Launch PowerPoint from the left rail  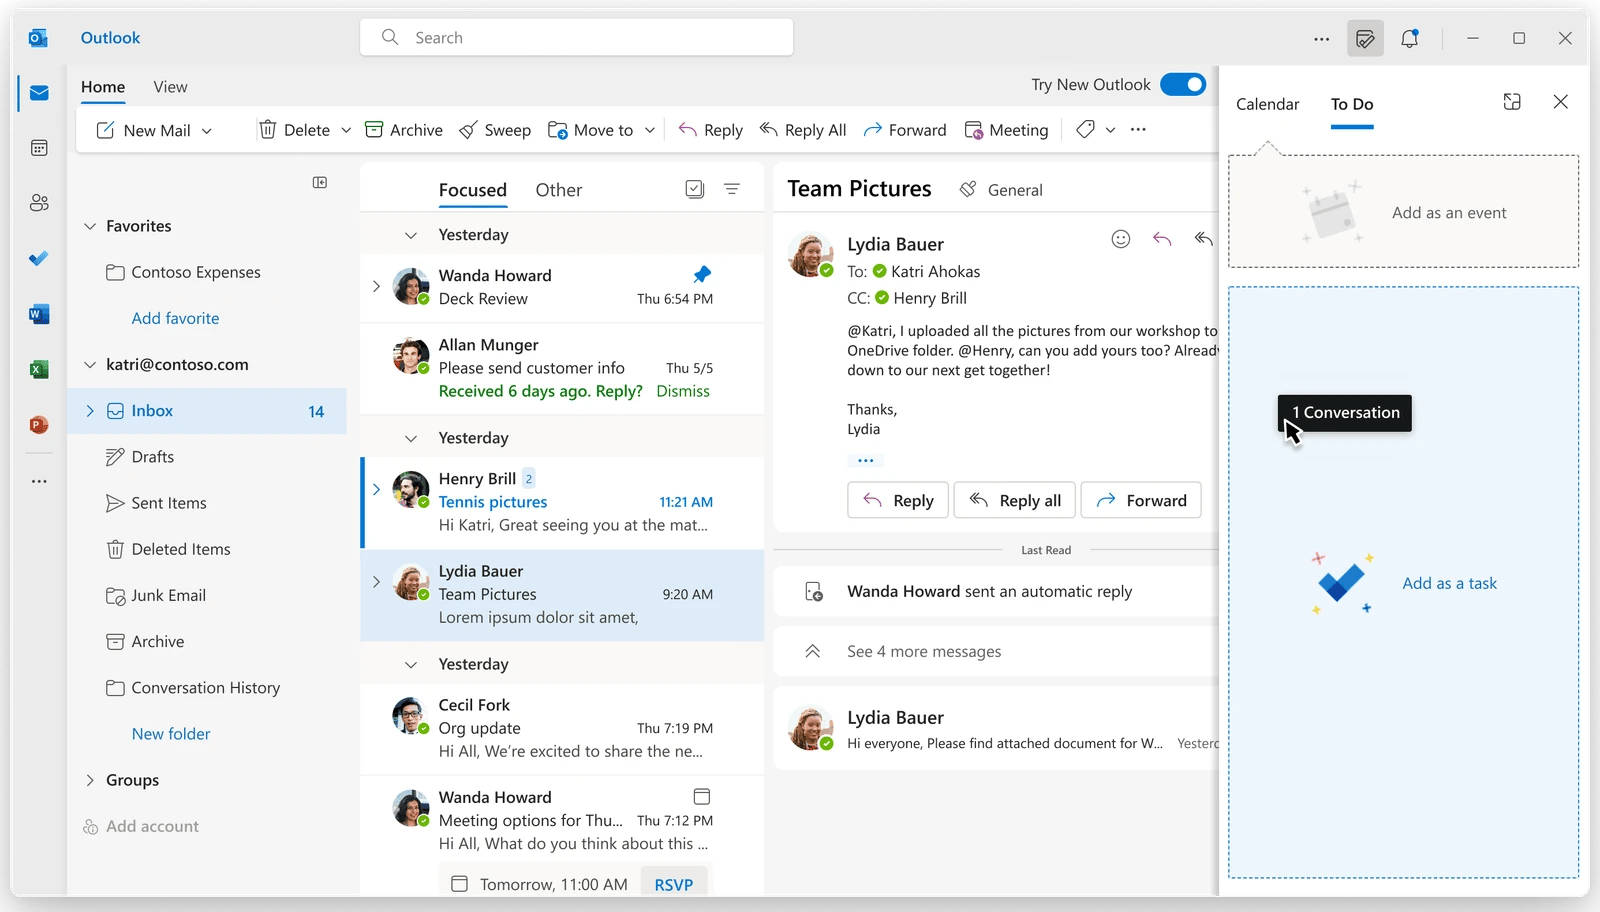(39, 424)
